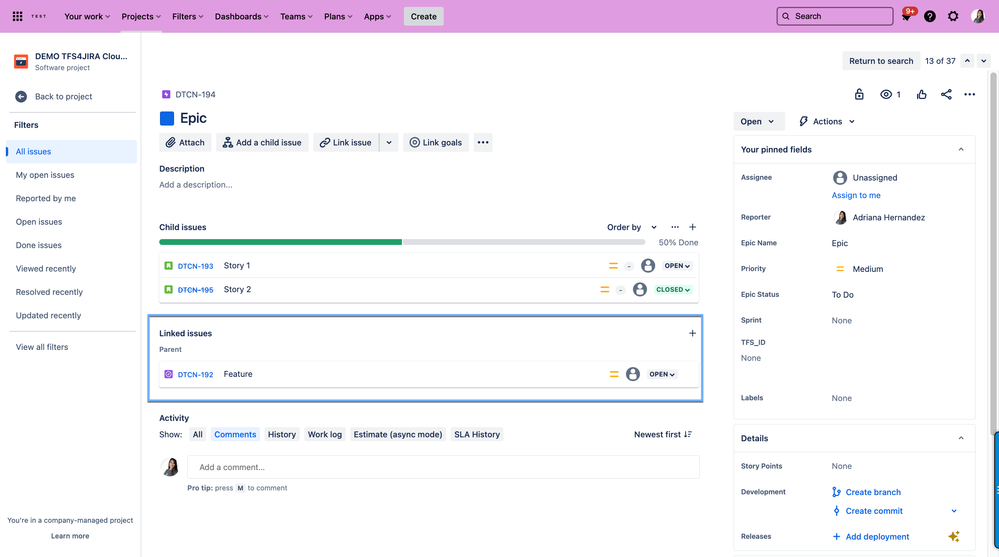Open the issue status Open dropdown
The image size is (999, 557).
[x=757, y=121]
